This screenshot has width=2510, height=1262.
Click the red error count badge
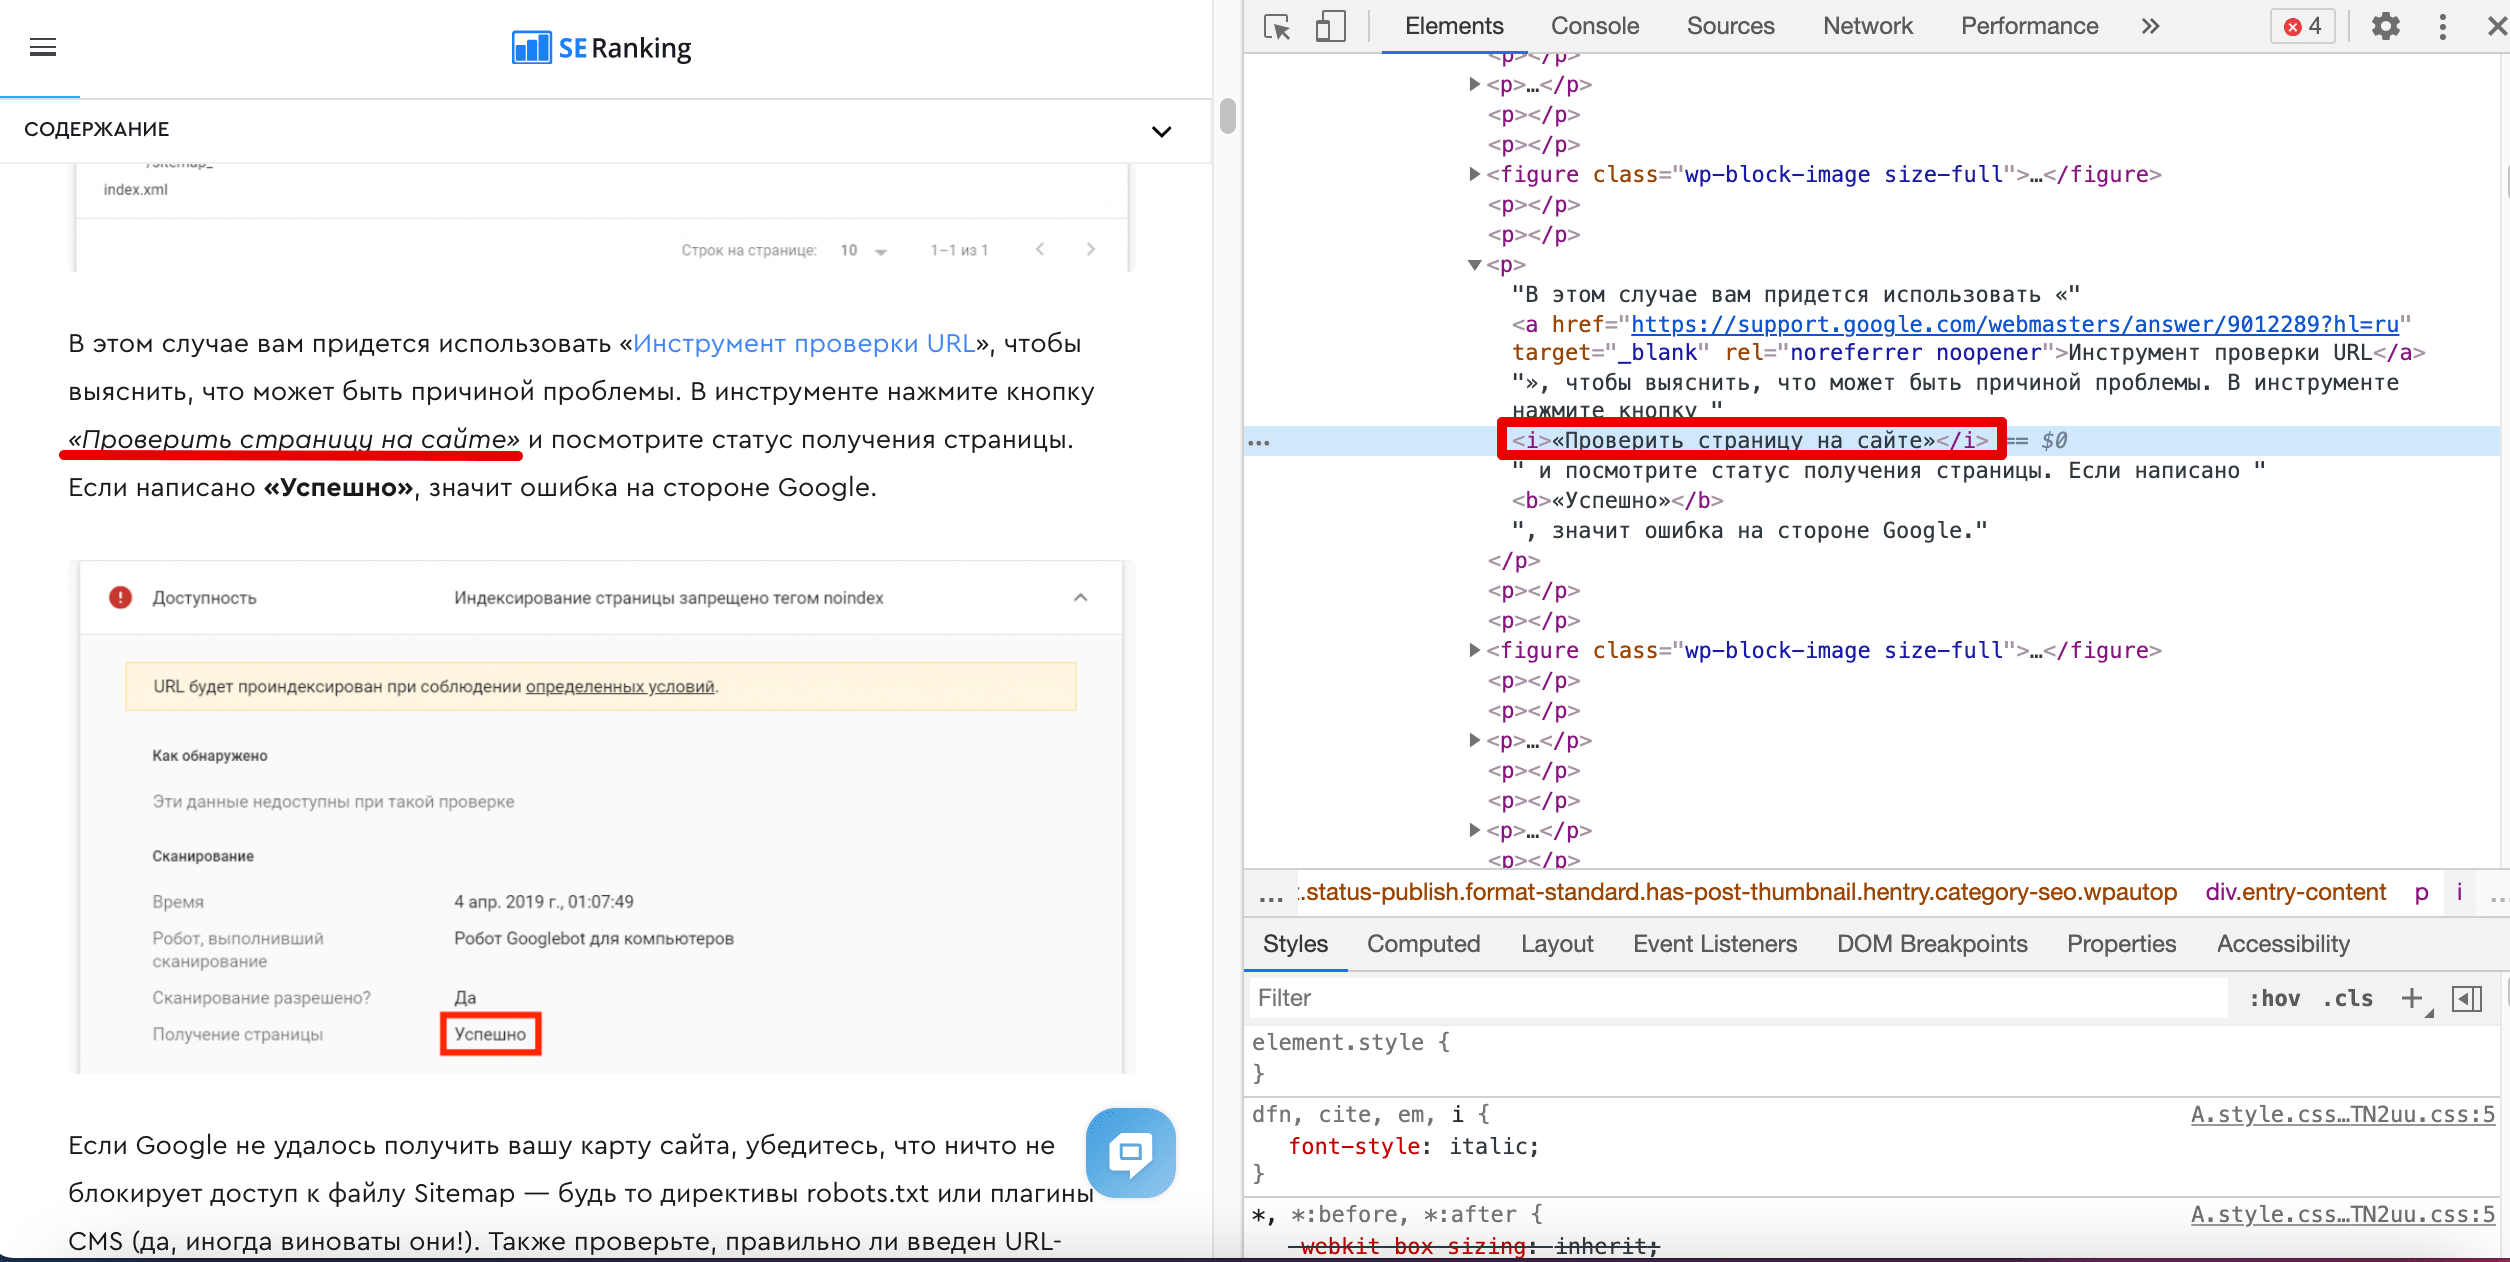coord(2303,27)
